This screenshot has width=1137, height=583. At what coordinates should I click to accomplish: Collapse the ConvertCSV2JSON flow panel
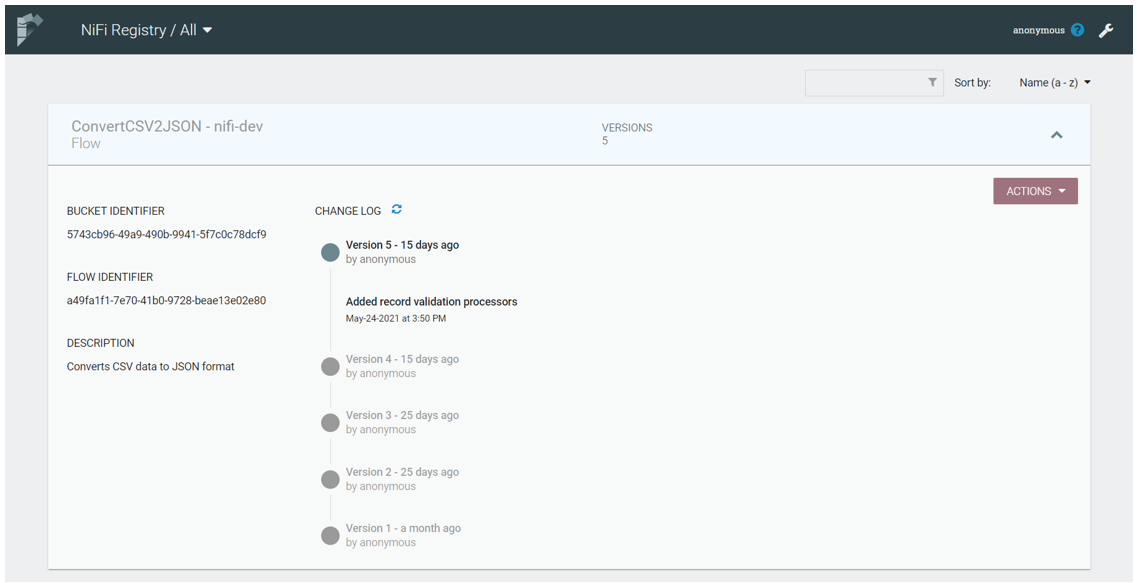point(1057,135)
